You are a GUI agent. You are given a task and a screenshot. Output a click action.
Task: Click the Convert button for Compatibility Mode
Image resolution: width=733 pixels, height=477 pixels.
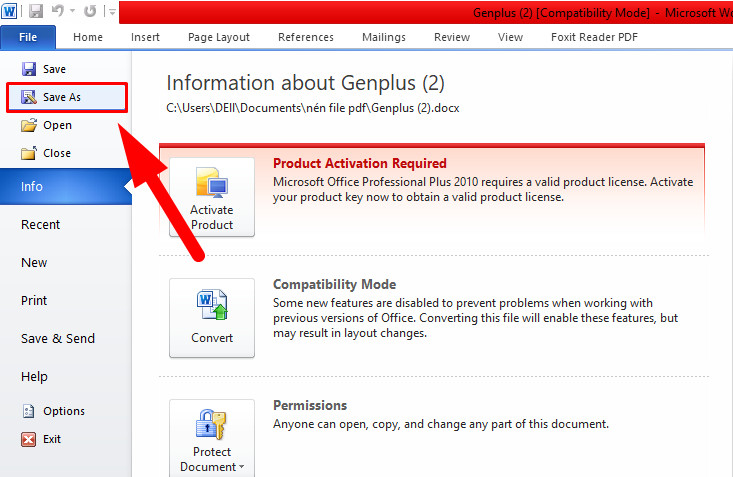click(x=212, y=317)
